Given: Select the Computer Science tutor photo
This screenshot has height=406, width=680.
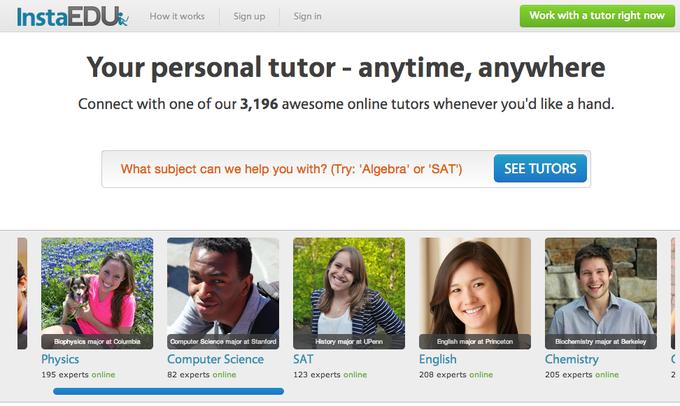Looking at the screenshot, I should pos(223,293).
